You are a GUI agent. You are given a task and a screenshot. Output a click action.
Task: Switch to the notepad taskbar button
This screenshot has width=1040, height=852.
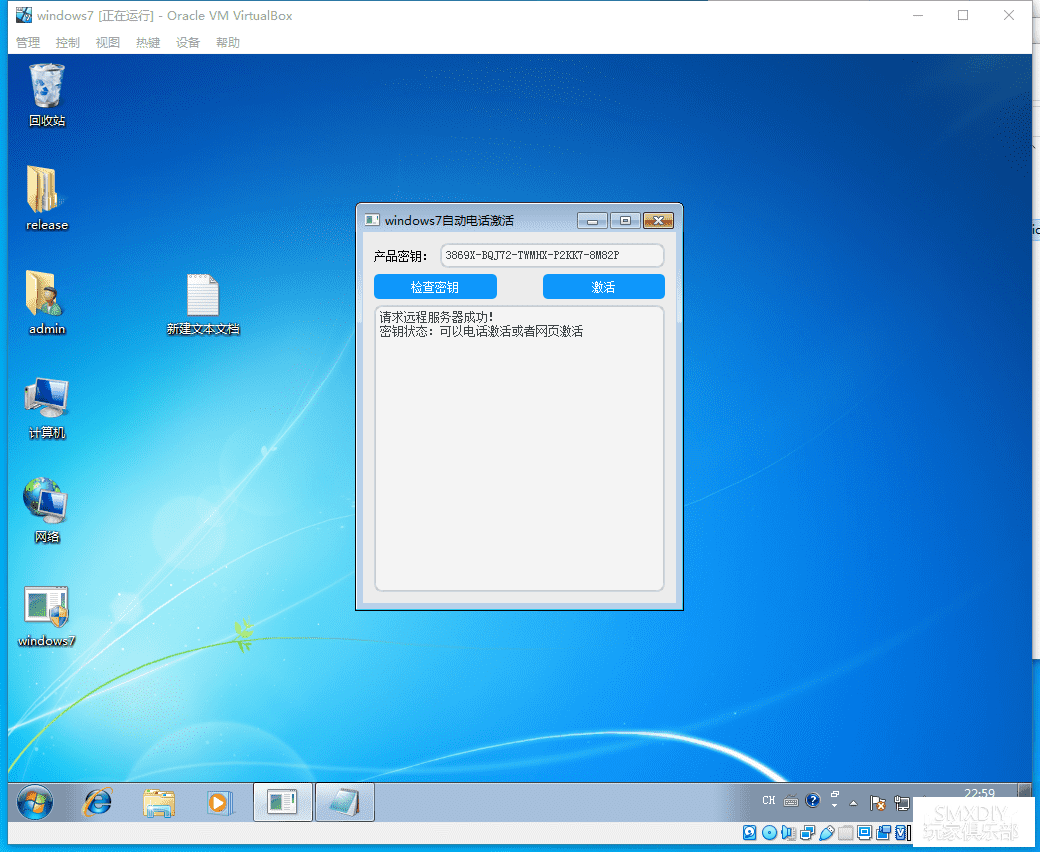click(344, 802)
